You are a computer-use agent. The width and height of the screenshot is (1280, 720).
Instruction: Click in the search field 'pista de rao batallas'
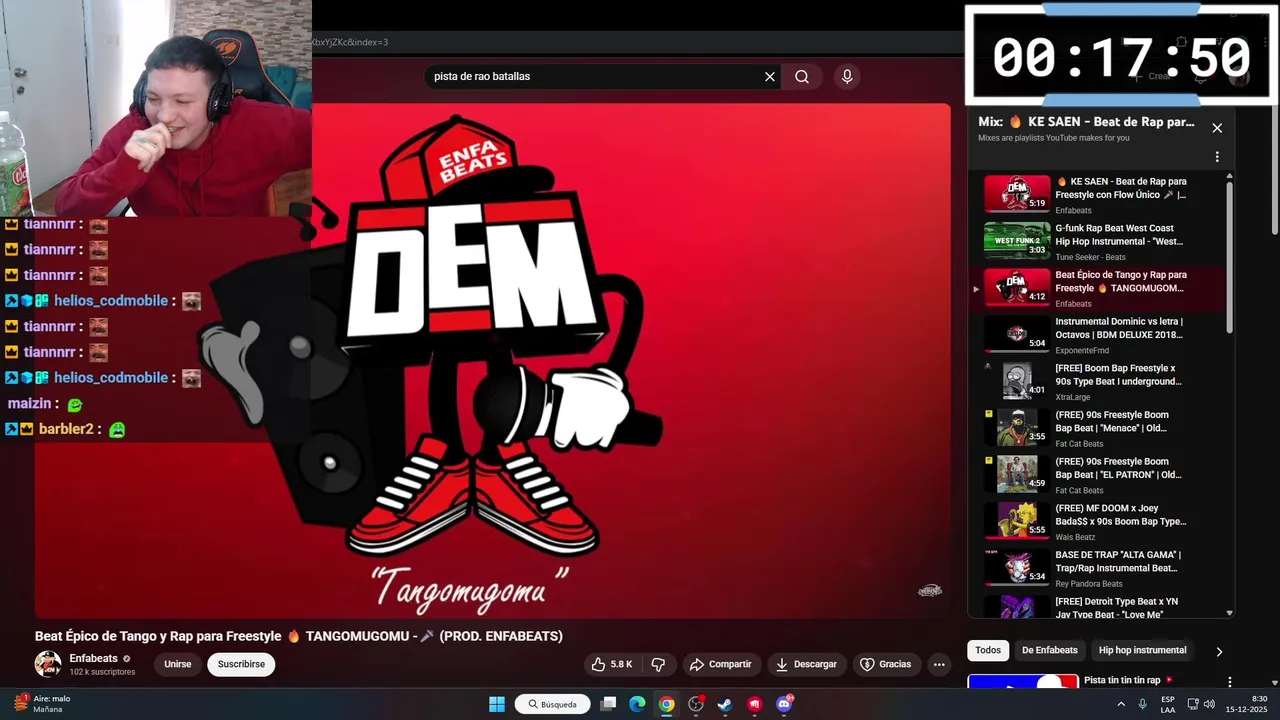[595, 77]
